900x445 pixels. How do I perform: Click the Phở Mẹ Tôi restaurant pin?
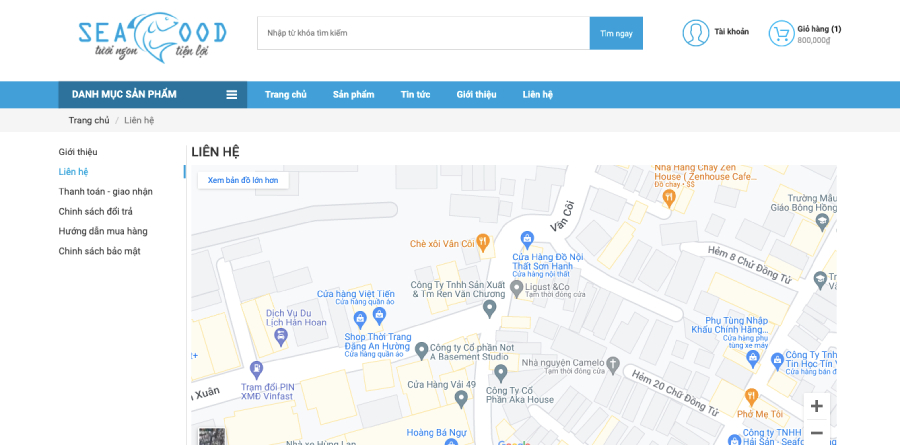coord(751,397)
